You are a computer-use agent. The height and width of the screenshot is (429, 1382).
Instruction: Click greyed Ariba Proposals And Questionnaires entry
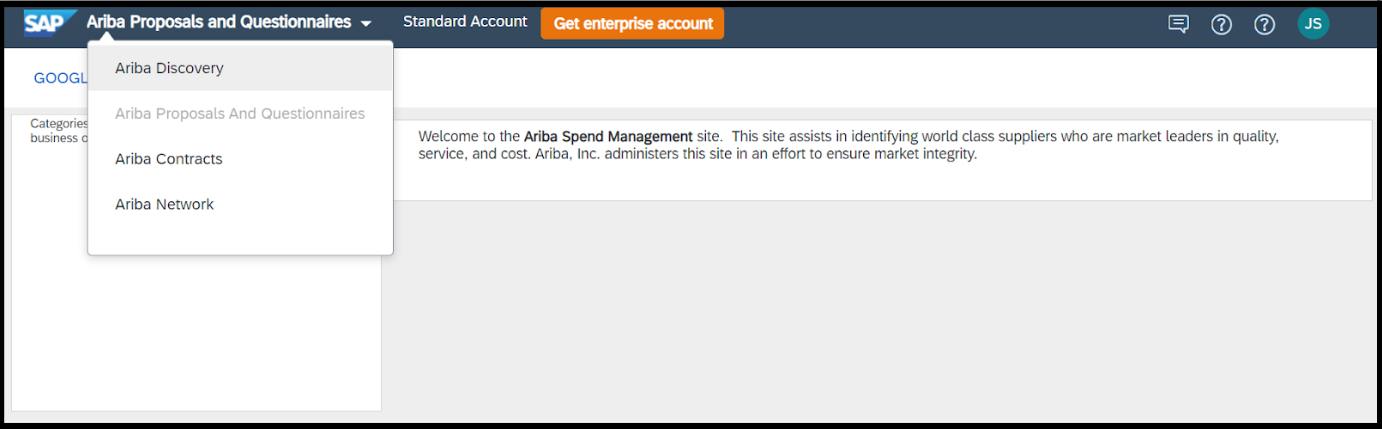[x=240, y=114]
